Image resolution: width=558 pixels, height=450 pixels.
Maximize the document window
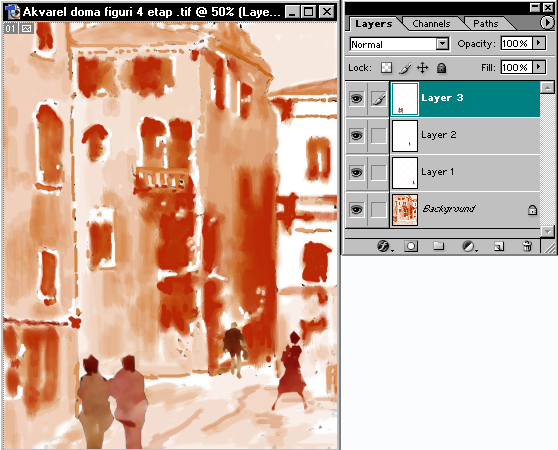click(309, 12)
